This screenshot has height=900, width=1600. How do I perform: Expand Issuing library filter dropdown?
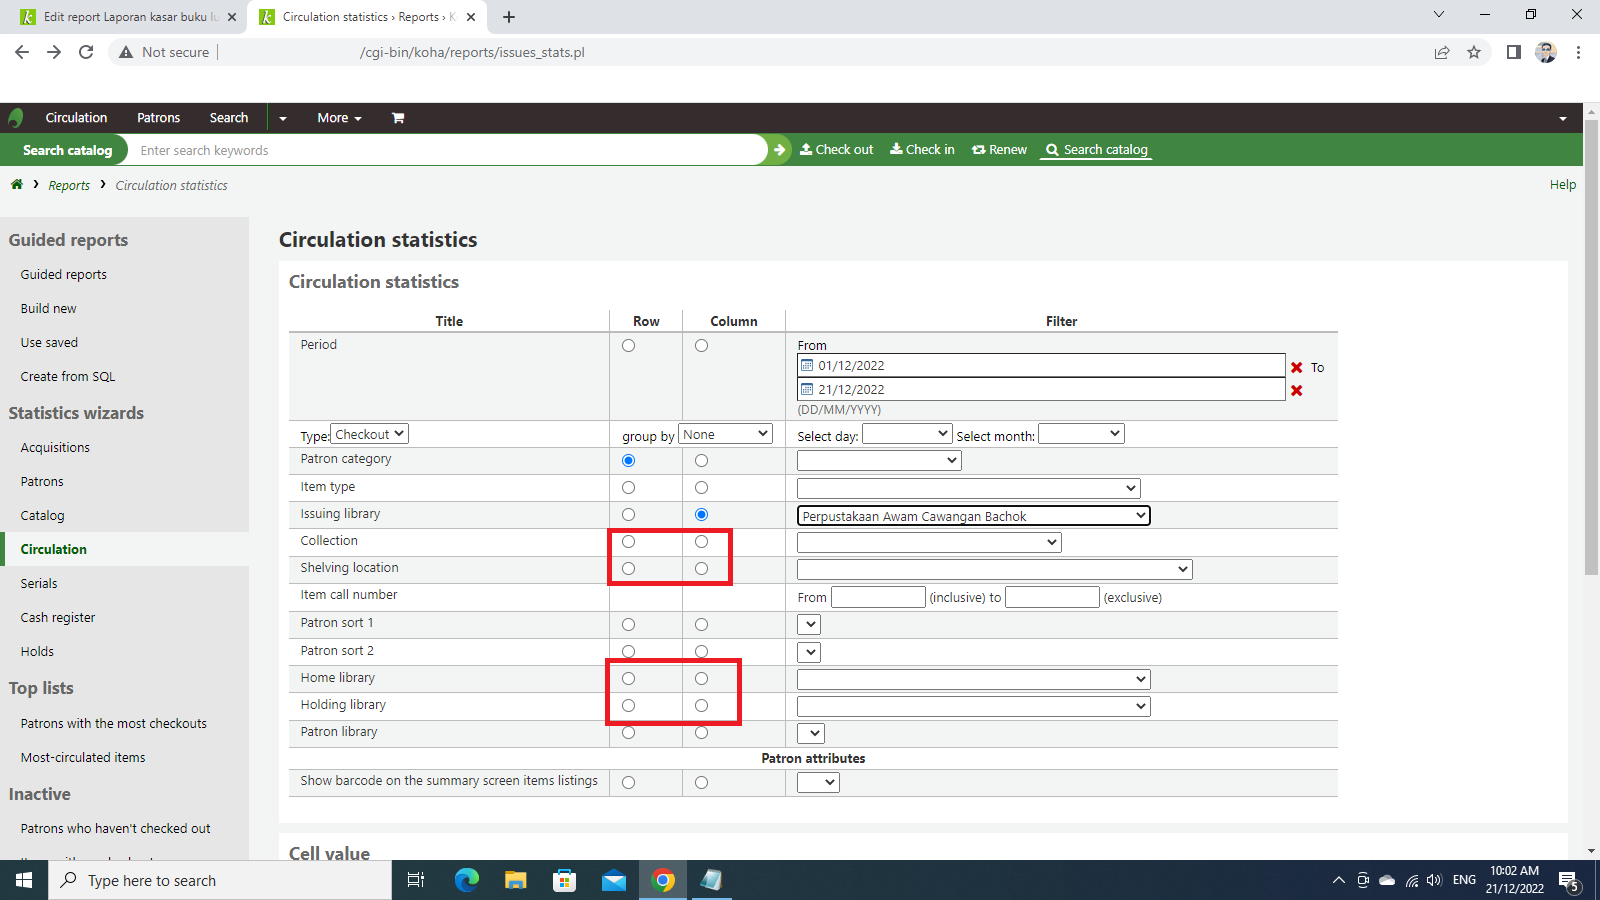pos(973,516)
